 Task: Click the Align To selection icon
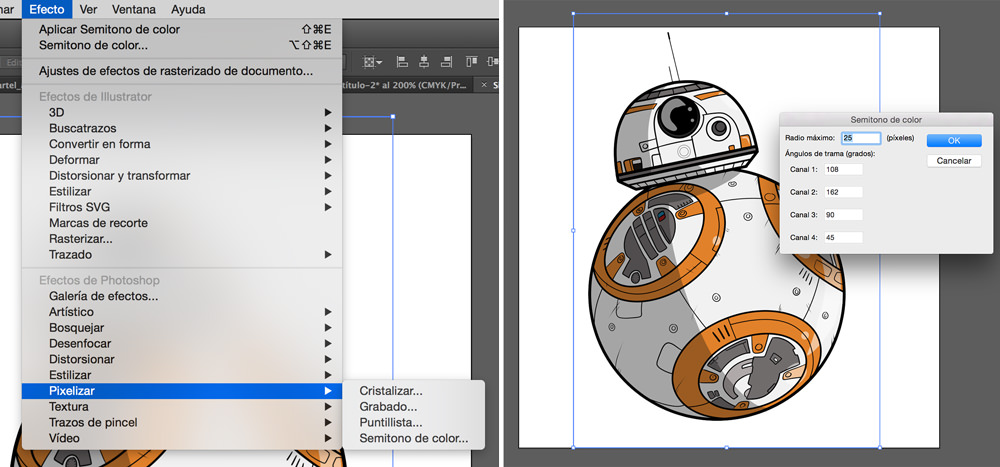click(x=369, y=62)
